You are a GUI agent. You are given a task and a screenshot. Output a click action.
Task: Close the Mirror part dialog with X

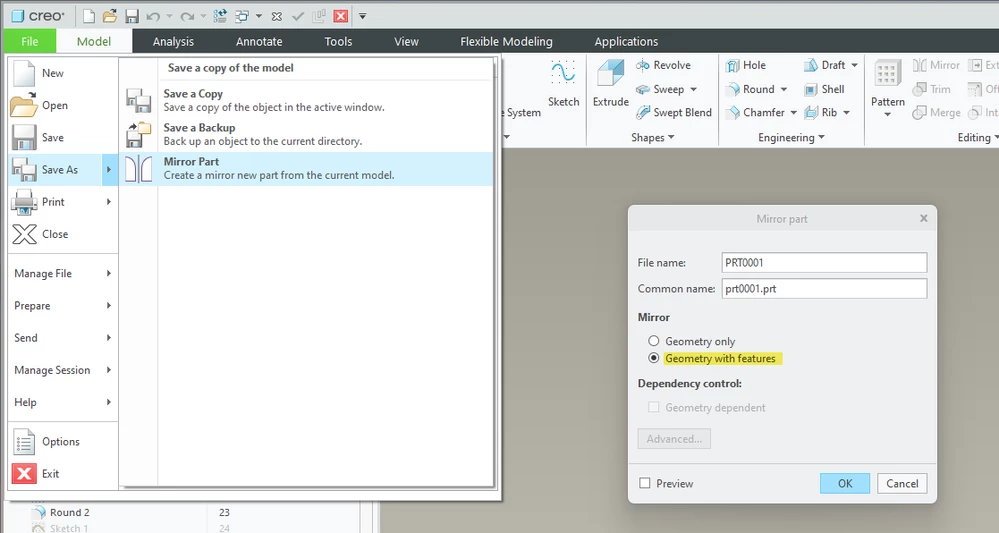click(924, 218)
